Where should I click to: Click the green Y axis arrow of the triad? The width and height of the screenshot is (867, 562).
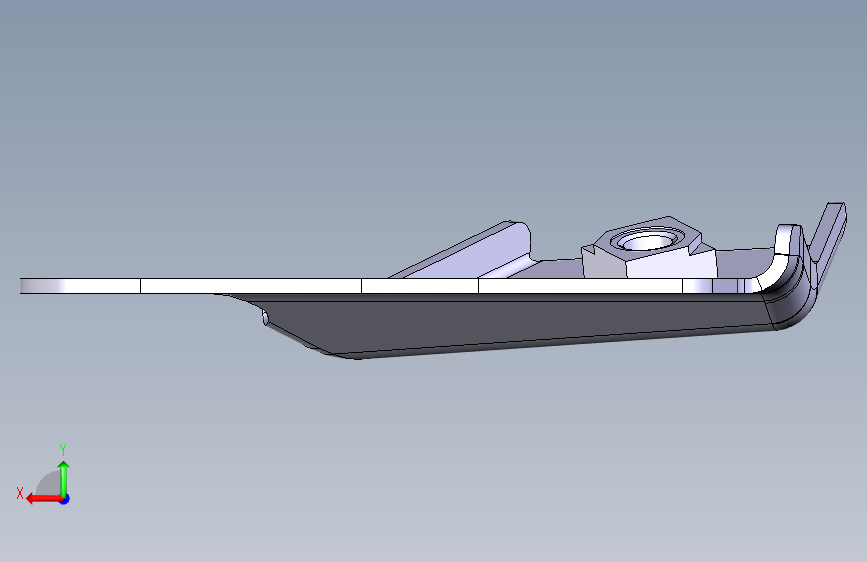tap(64, 478)
